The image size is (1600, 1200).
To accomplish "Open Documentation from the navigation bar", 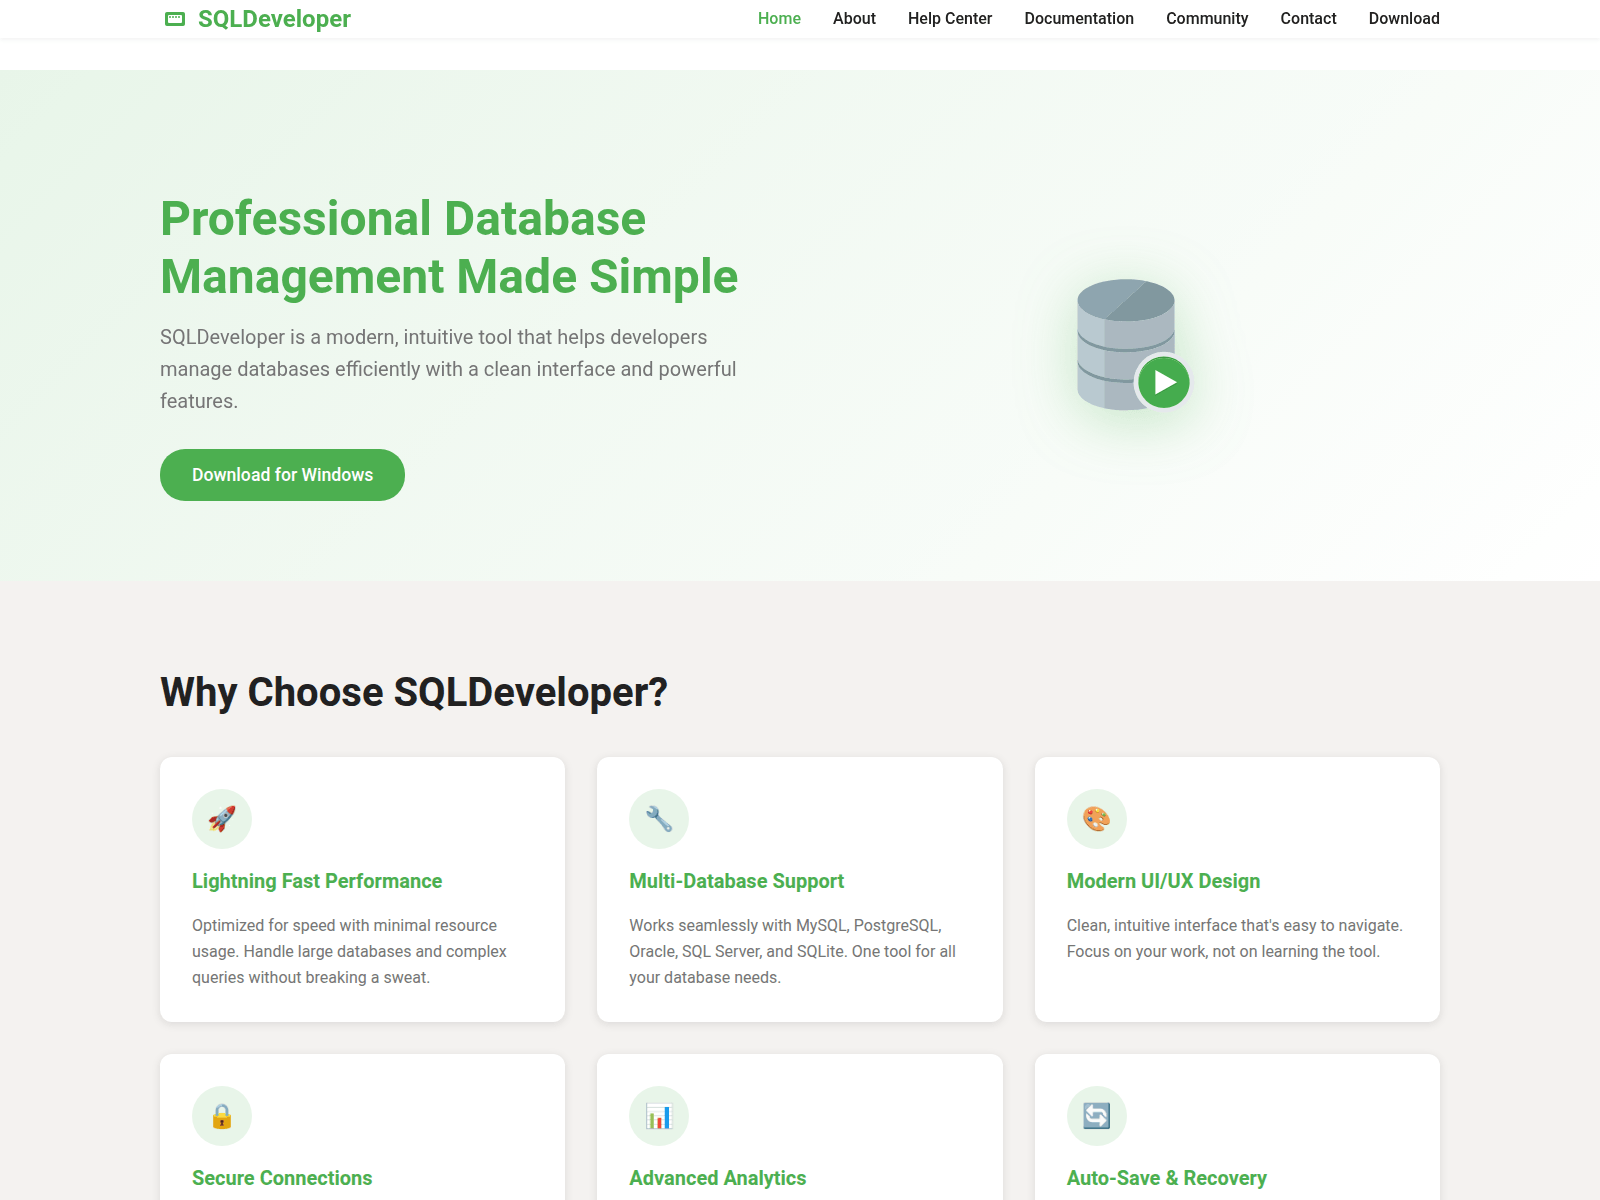I will (1079, 19).
